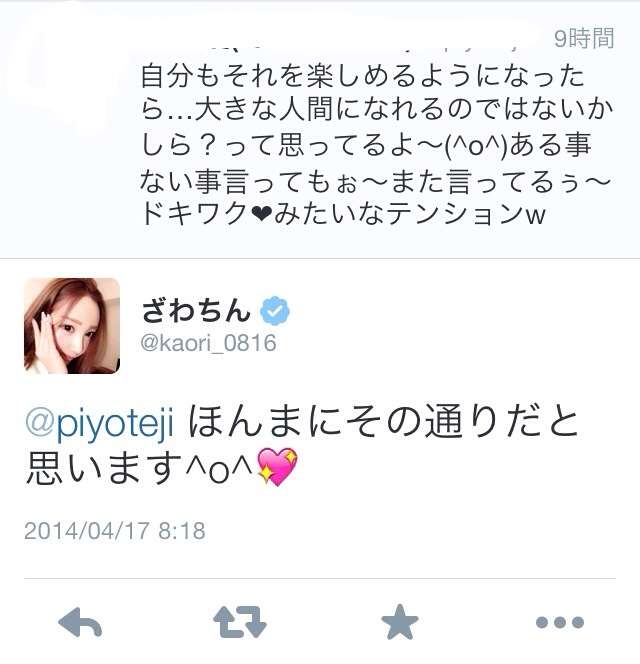Retweet this tweet with the retweet icon

coord(240,622)
